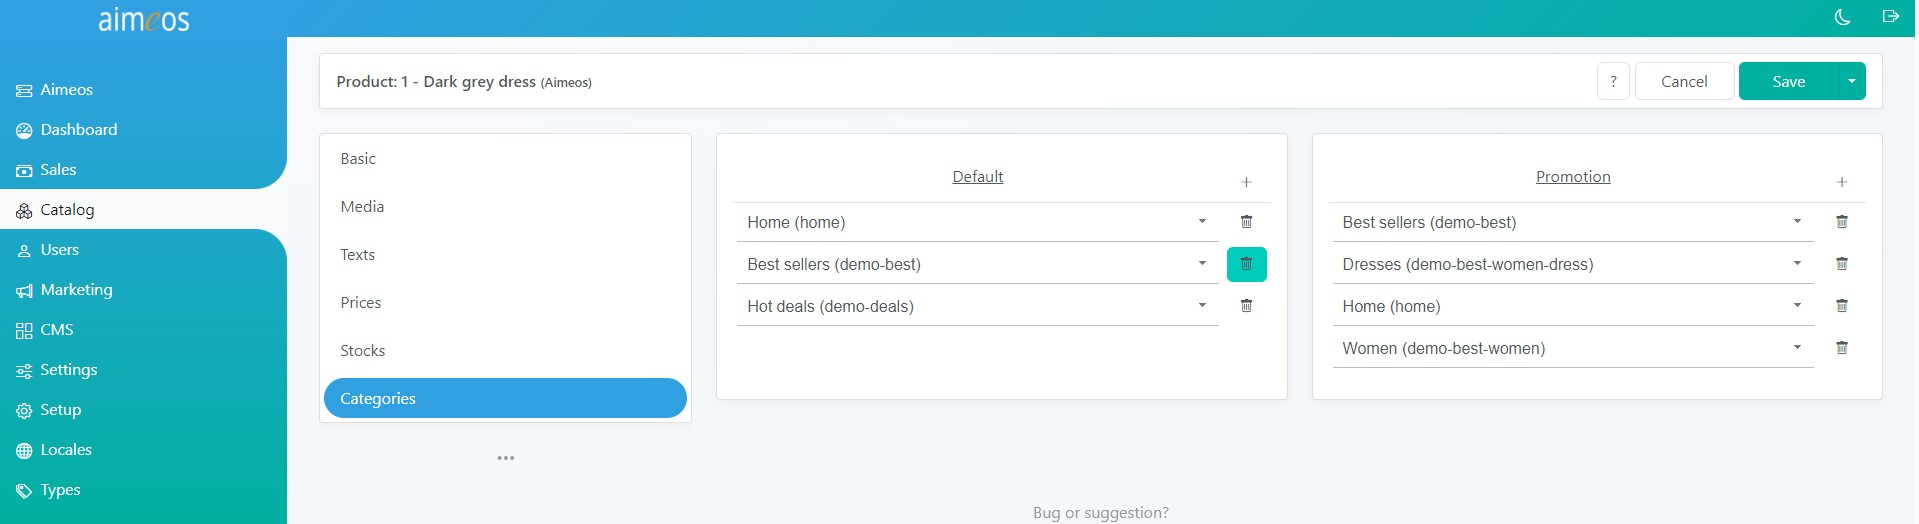Image resolution: width=1919 pixels, height=524 pixels.
Task: Remove Home (home) from Default categories
Action: [x=1246, y=222]
